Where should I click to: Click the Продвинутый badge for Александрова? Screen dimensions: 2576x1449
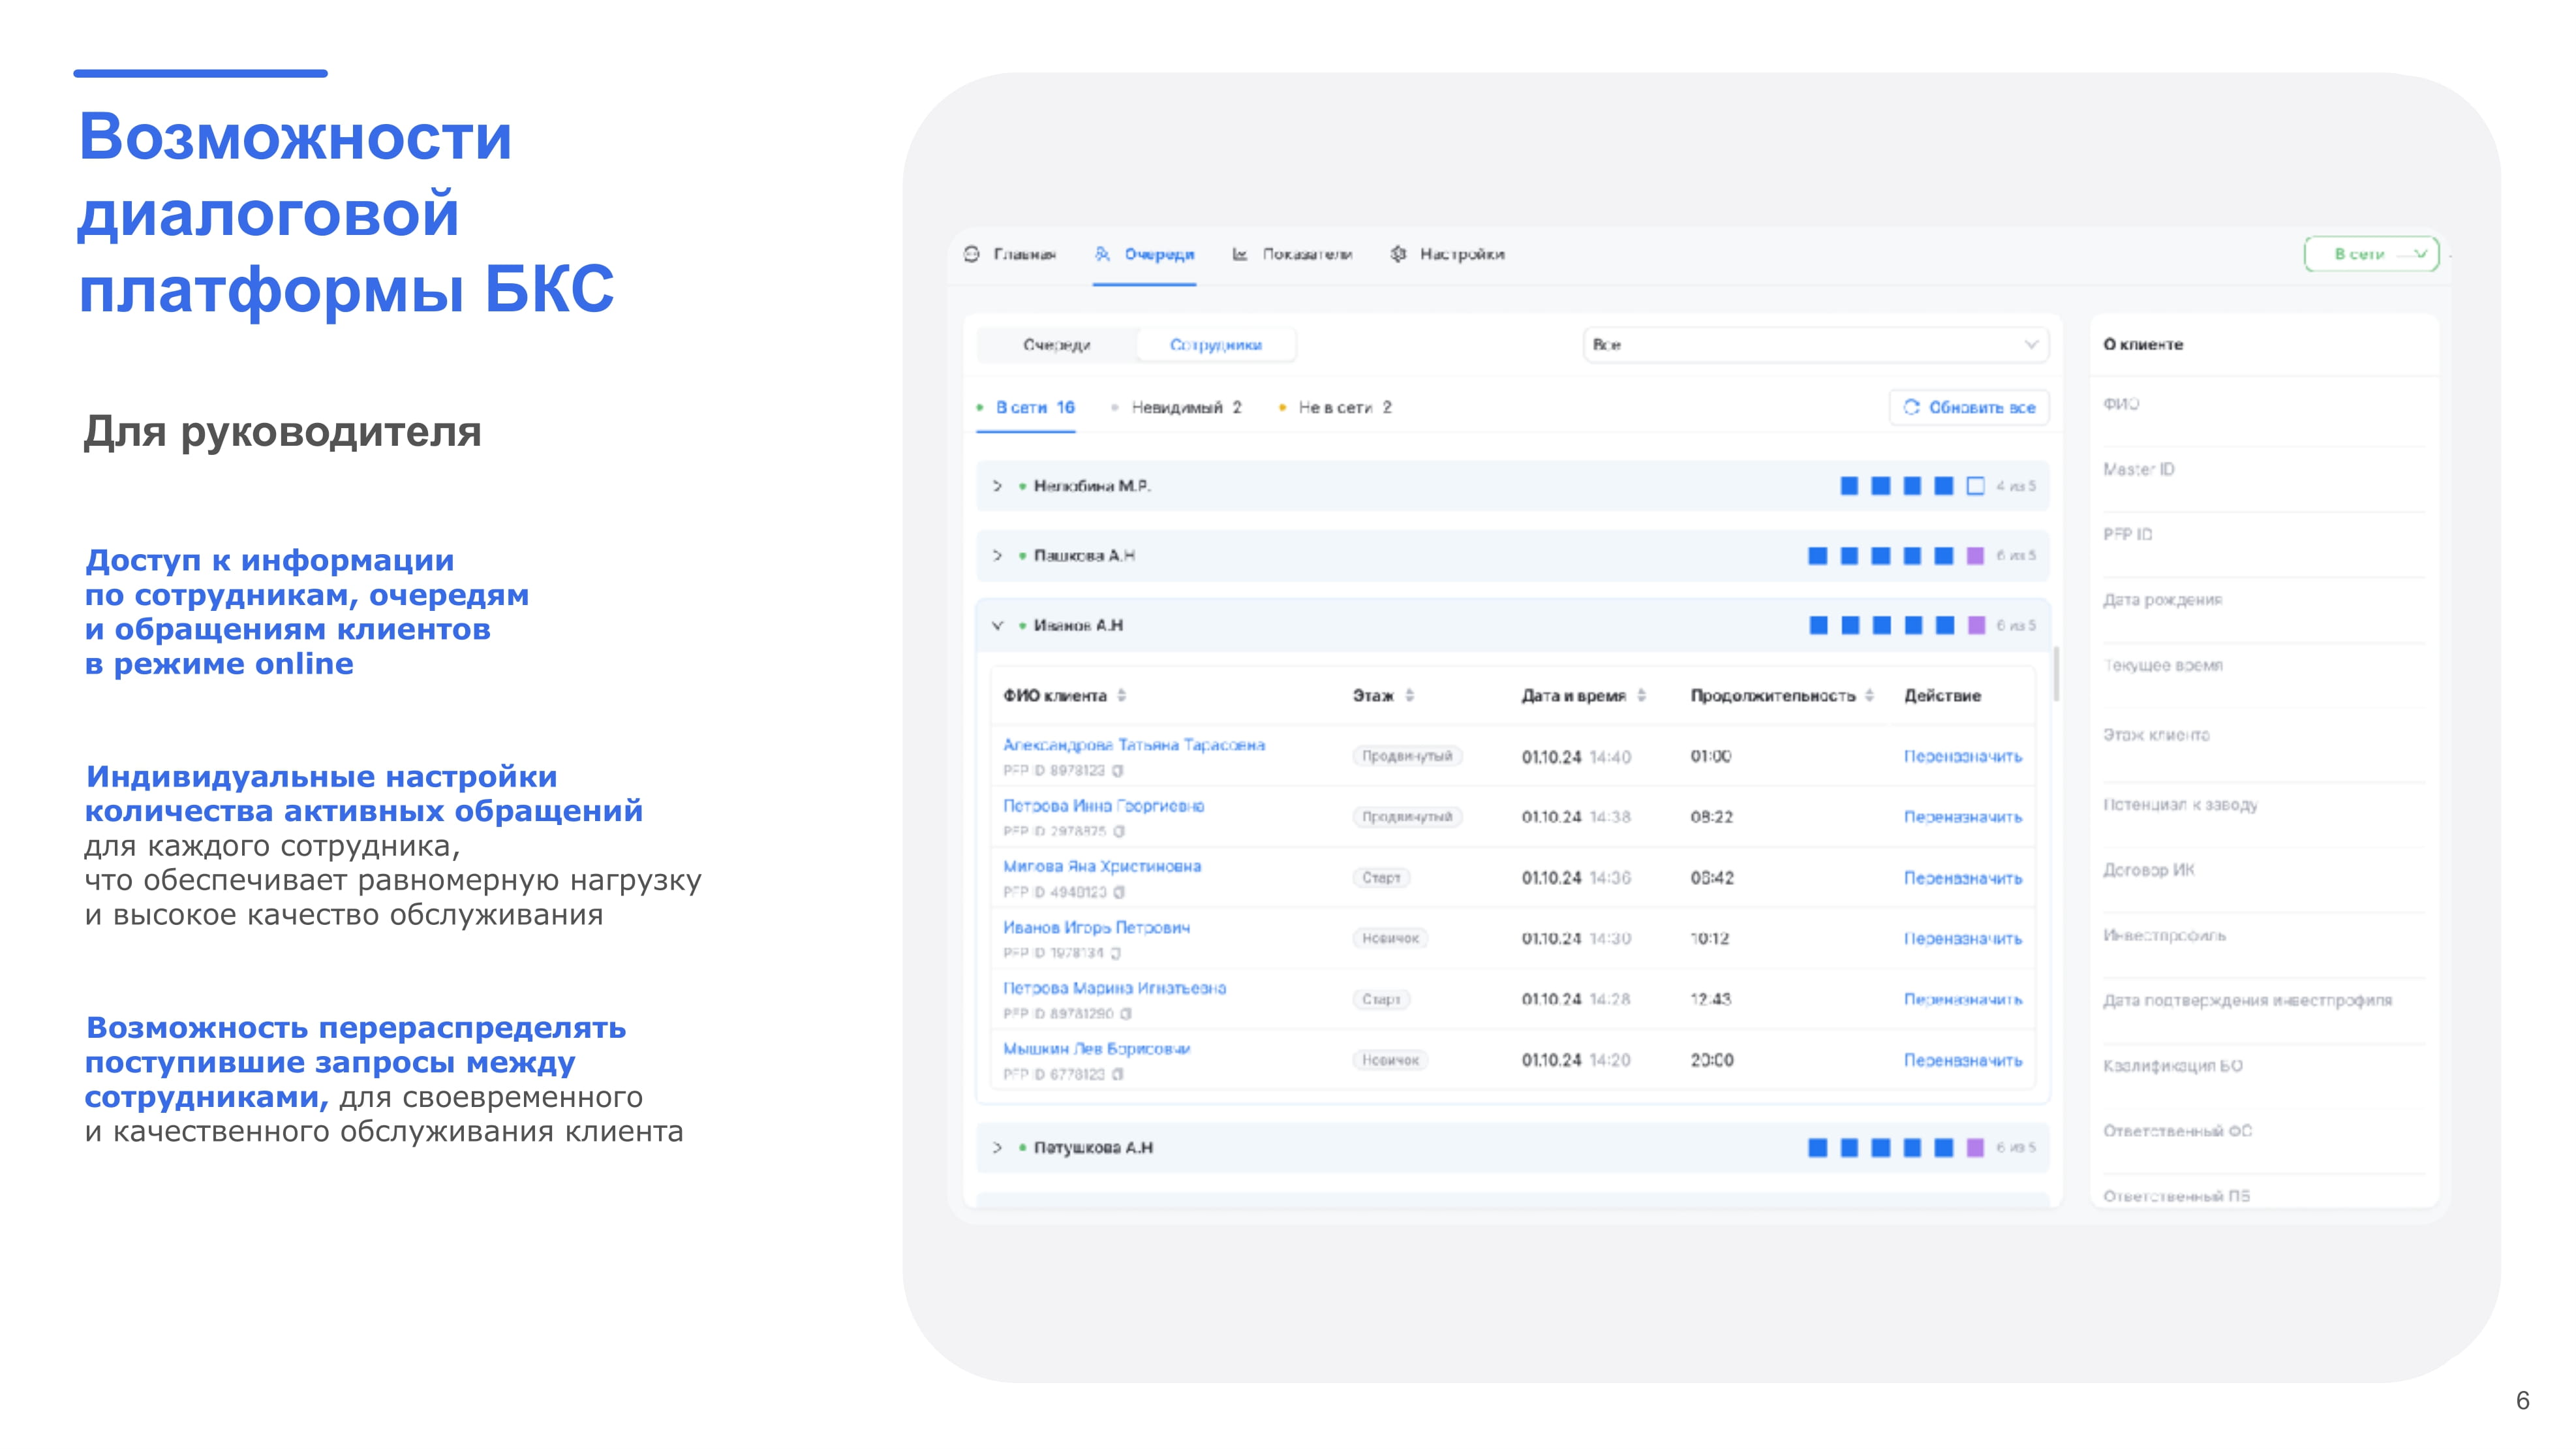(x=1406, y=756)
